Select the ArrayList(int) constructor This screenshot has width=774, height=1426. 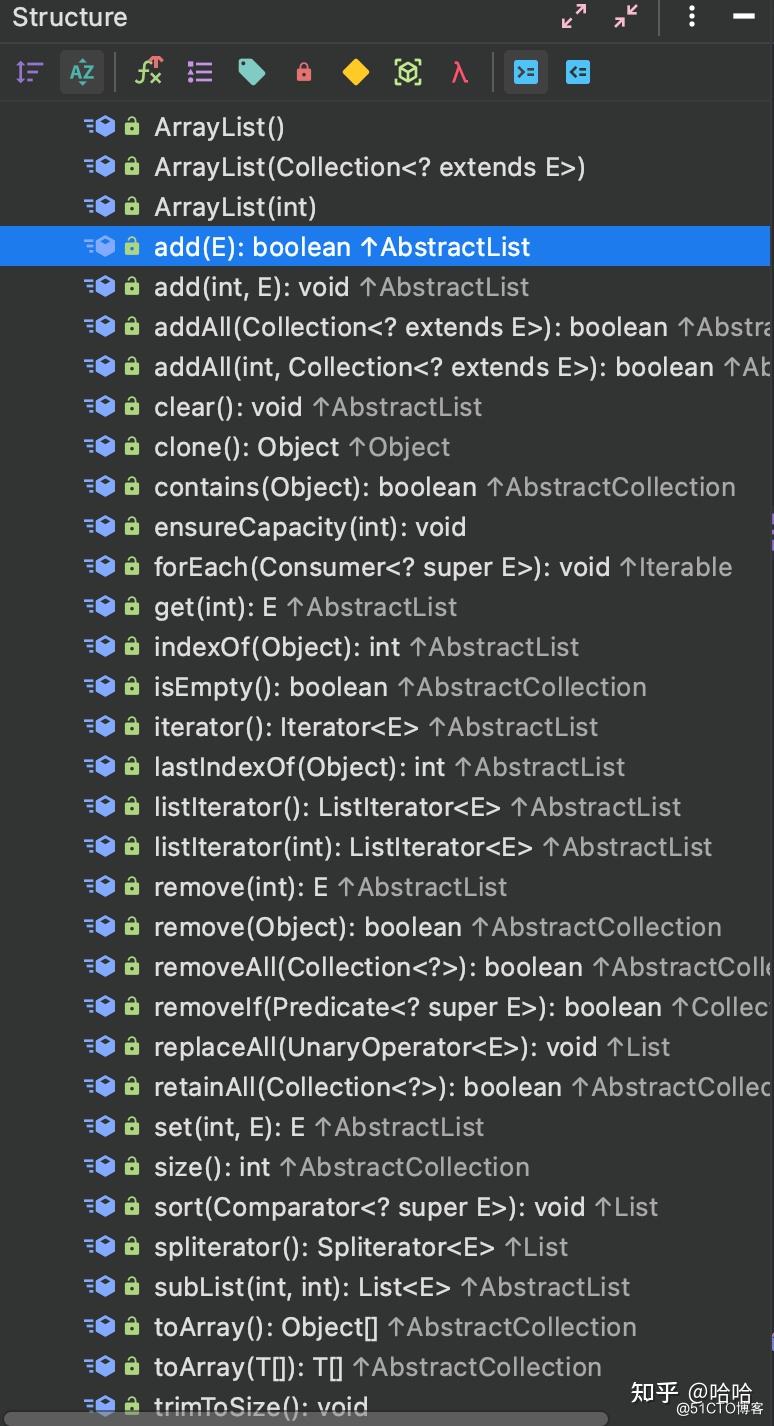click(235, 207)
